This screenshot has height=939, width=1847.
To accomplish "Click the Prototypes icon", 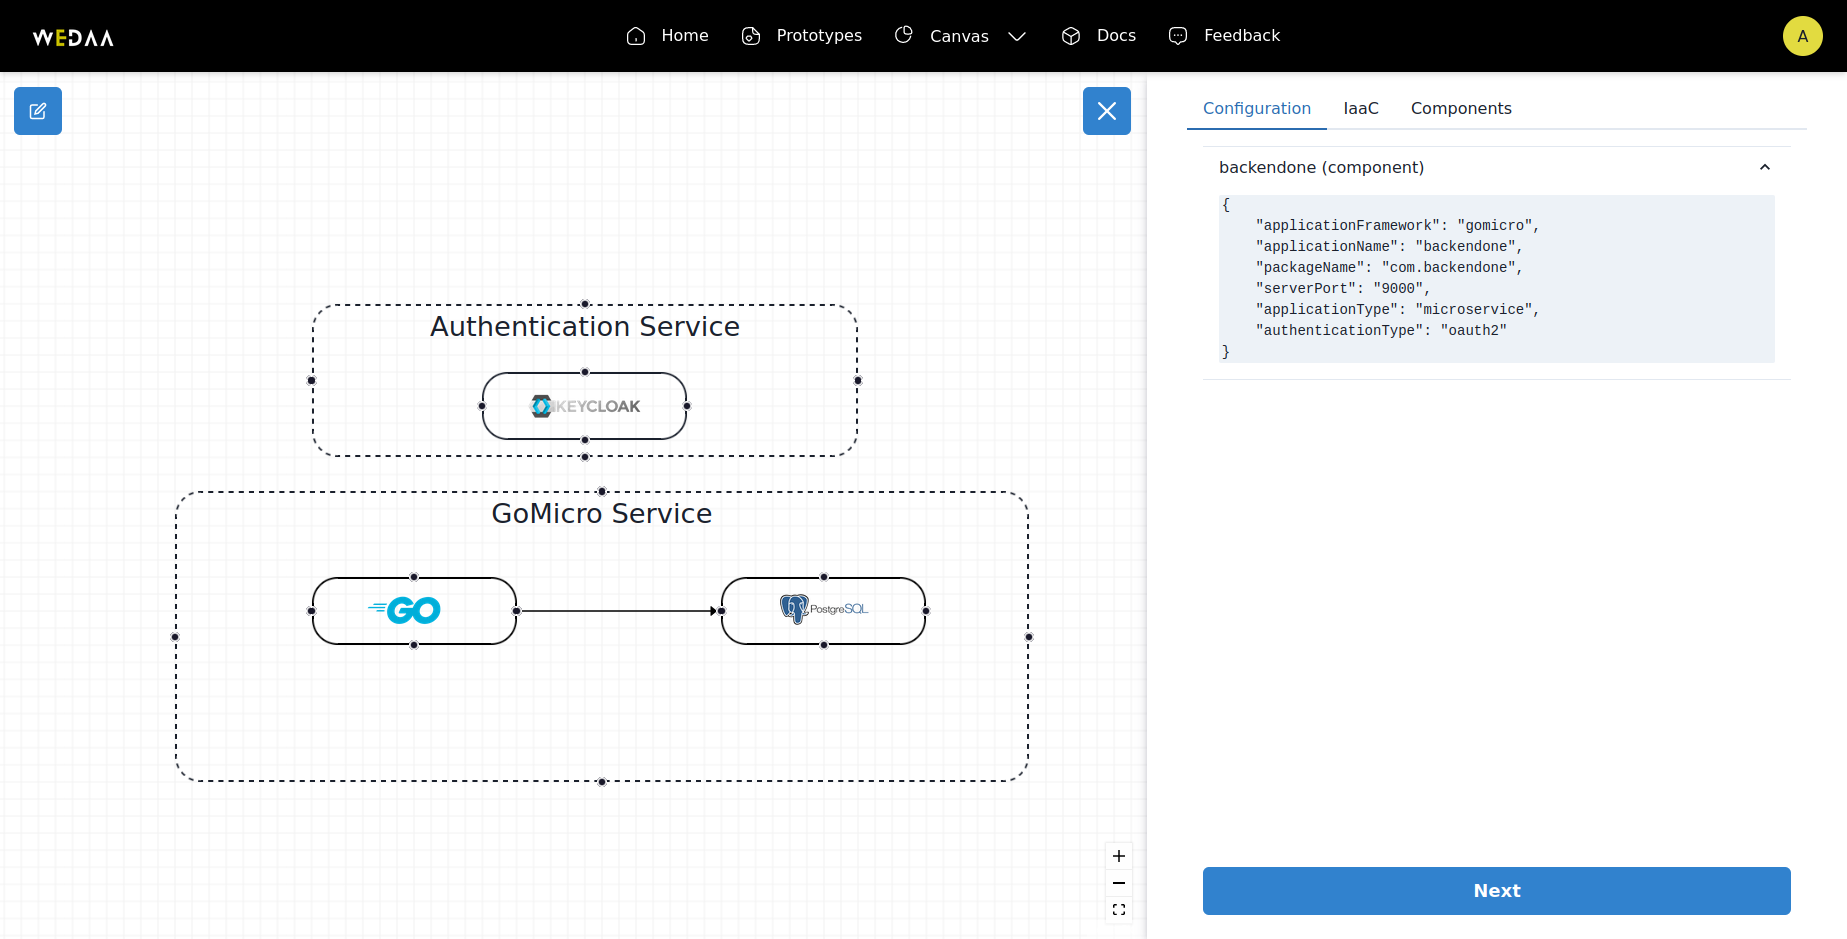I will (751, 36).
